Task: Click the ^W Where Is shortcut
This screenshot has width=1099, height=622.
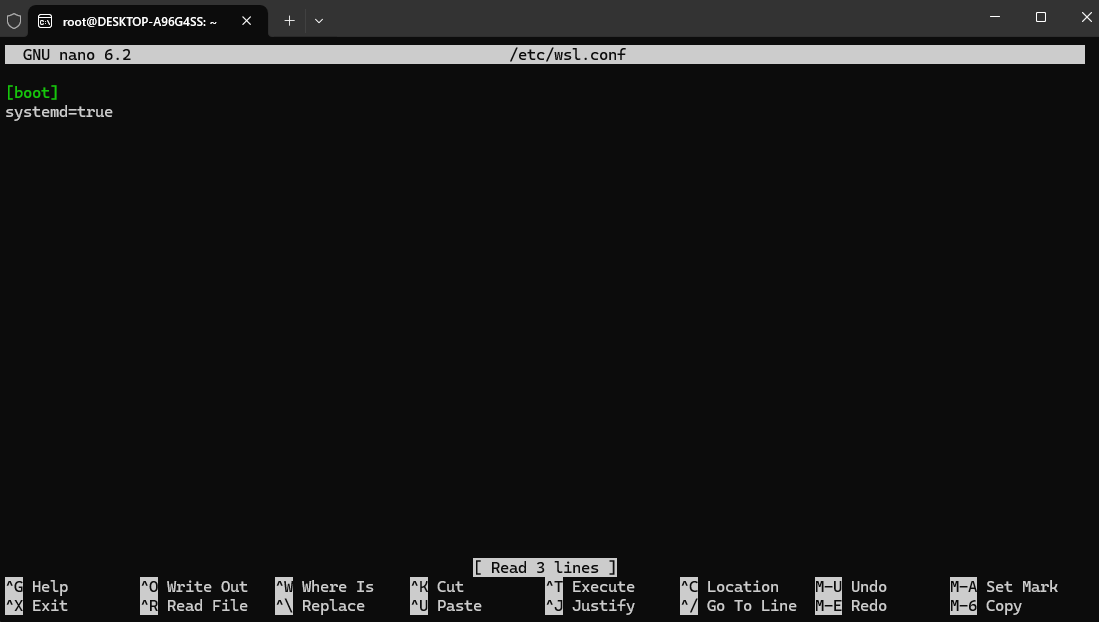Action: click(x=324, y=587)
